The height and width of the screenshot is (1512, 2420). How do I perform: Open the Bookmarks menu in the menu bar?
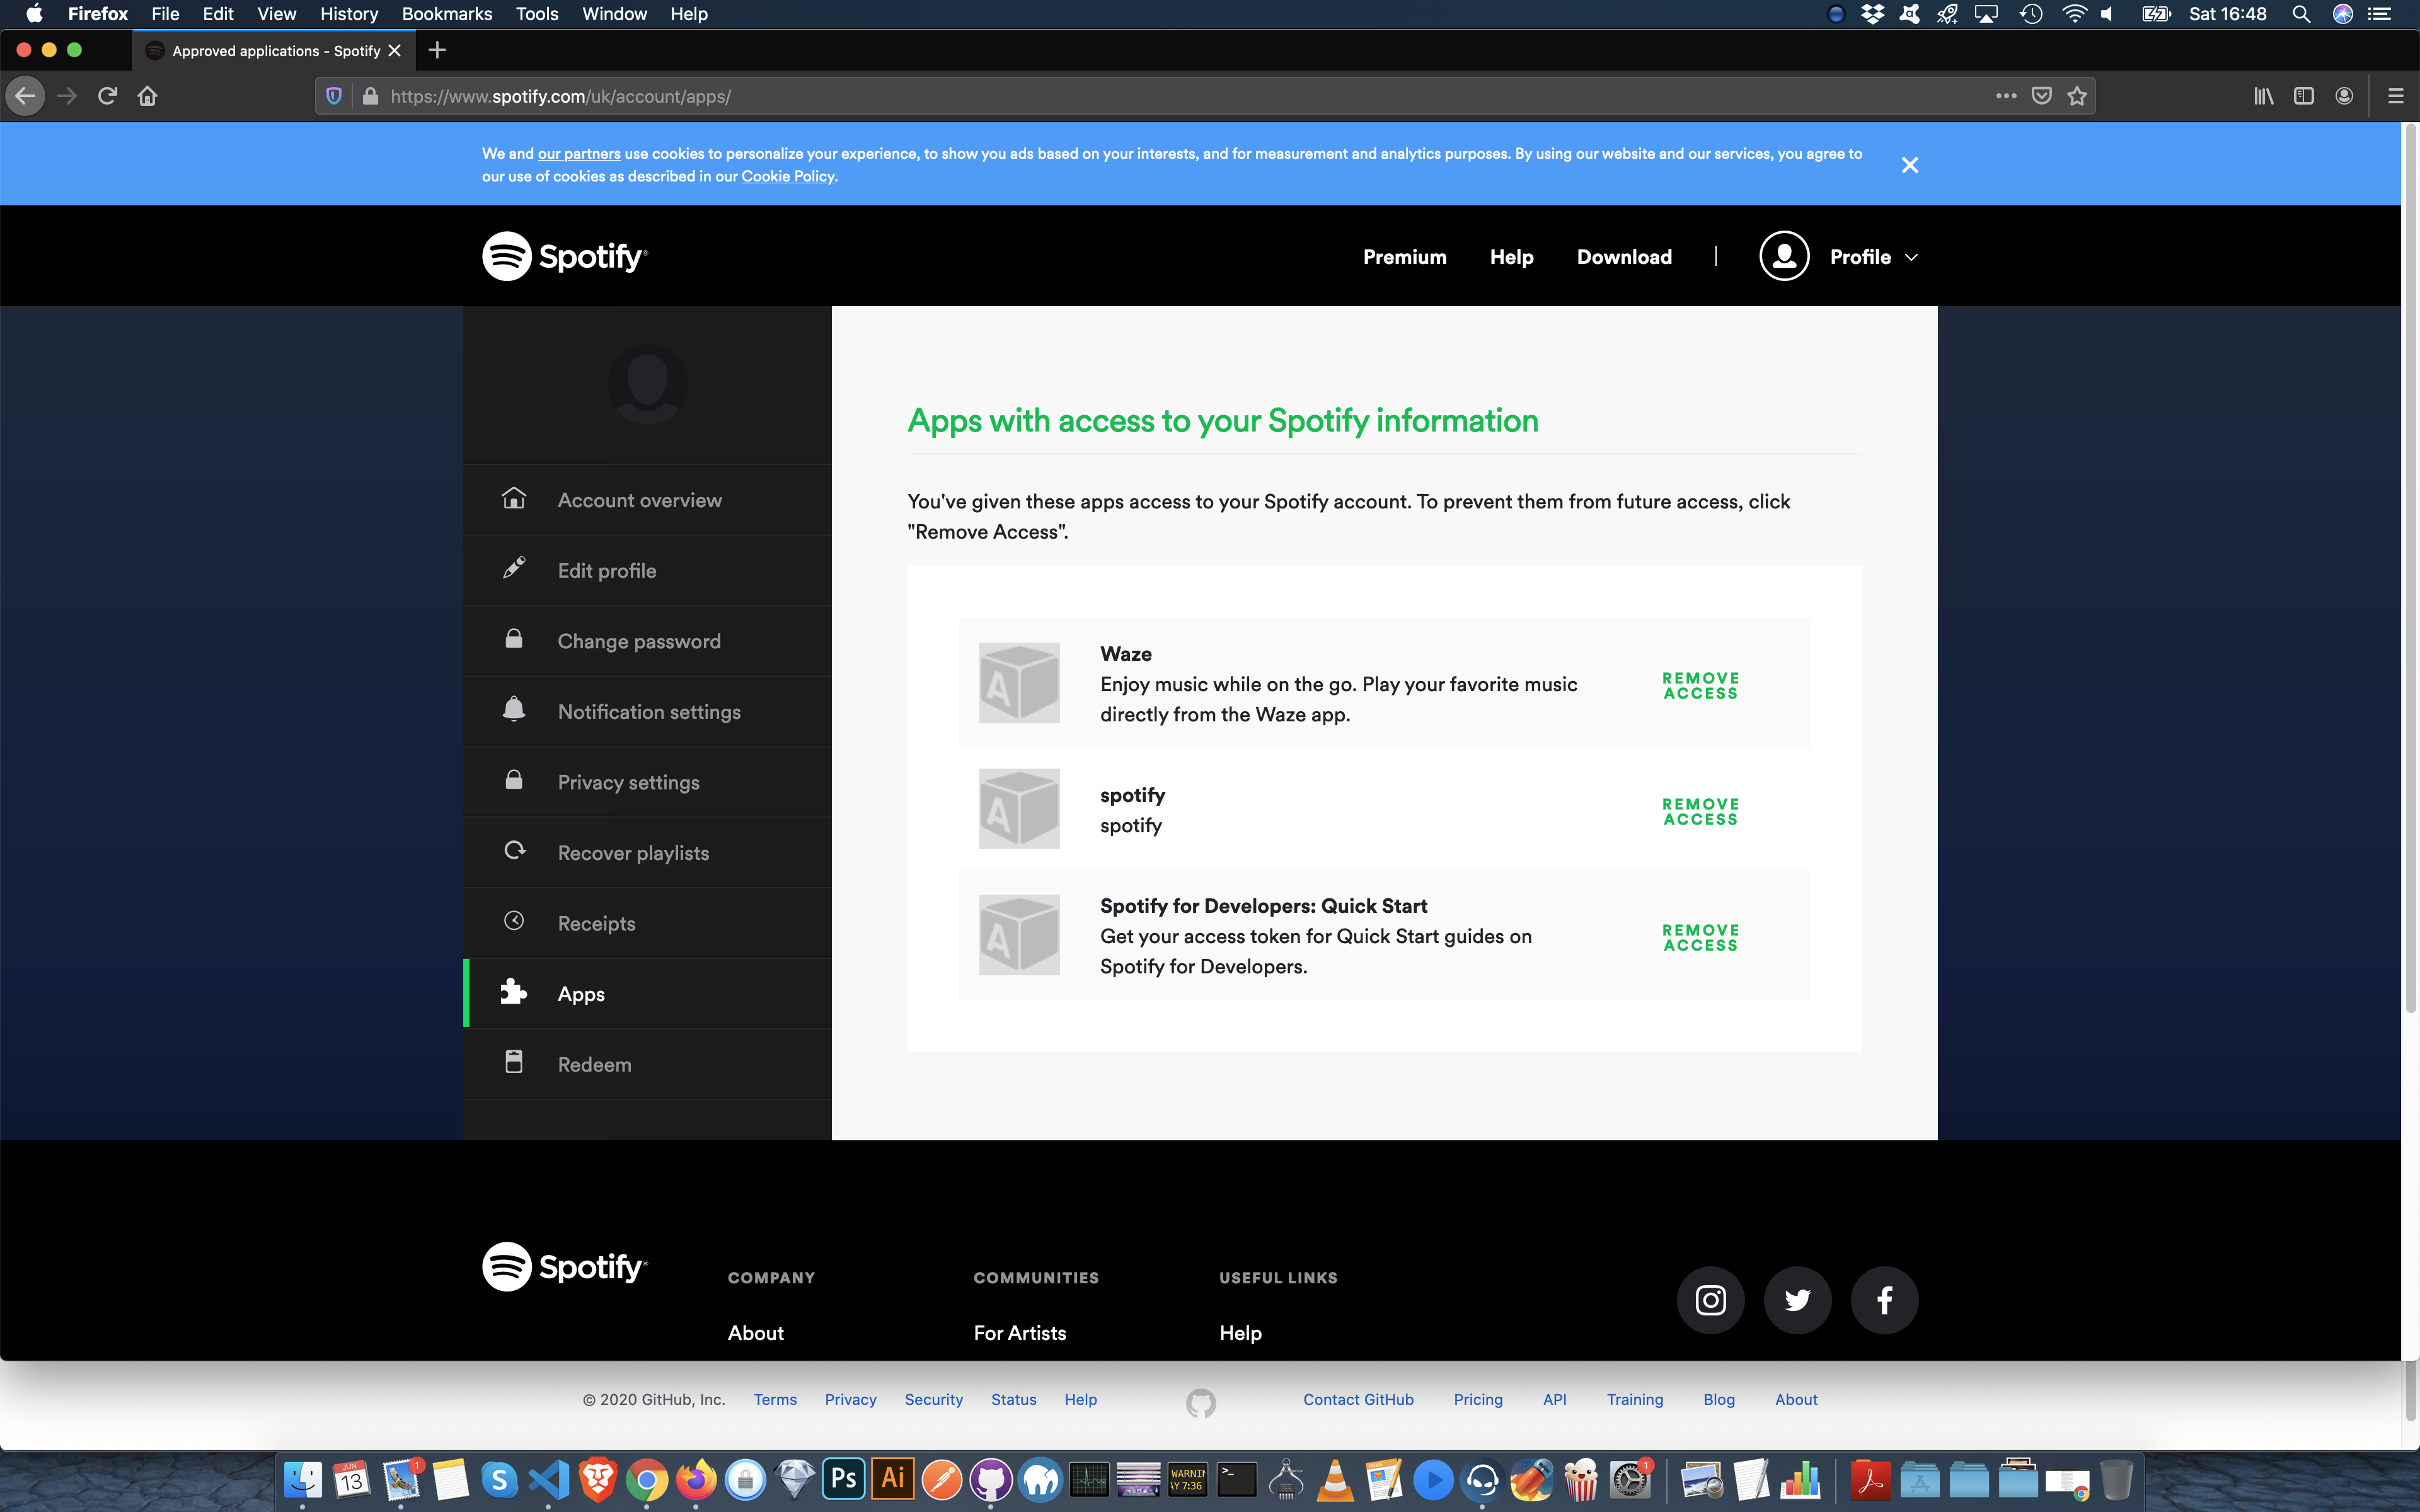[x=446, y=14]
